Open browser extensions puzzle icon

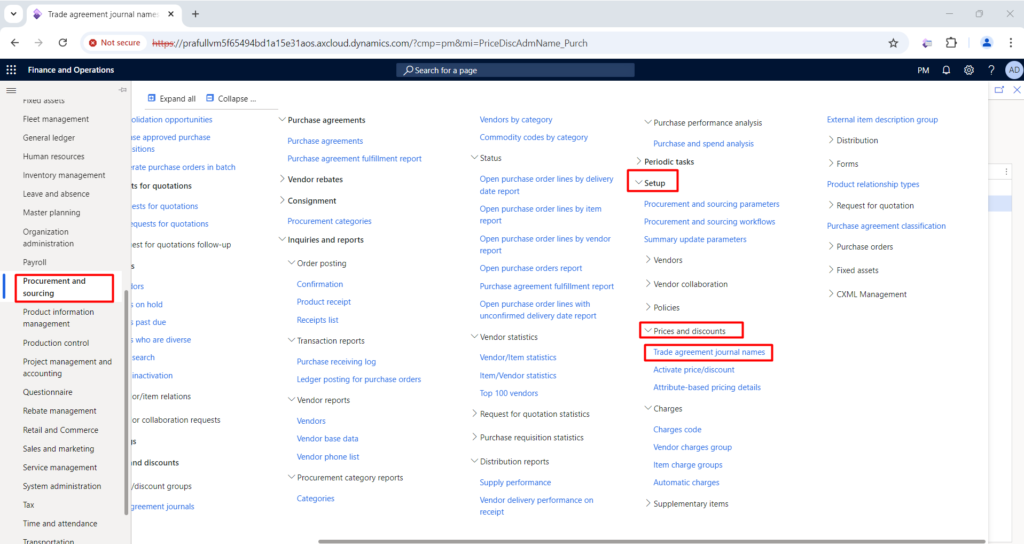(951, 43)
